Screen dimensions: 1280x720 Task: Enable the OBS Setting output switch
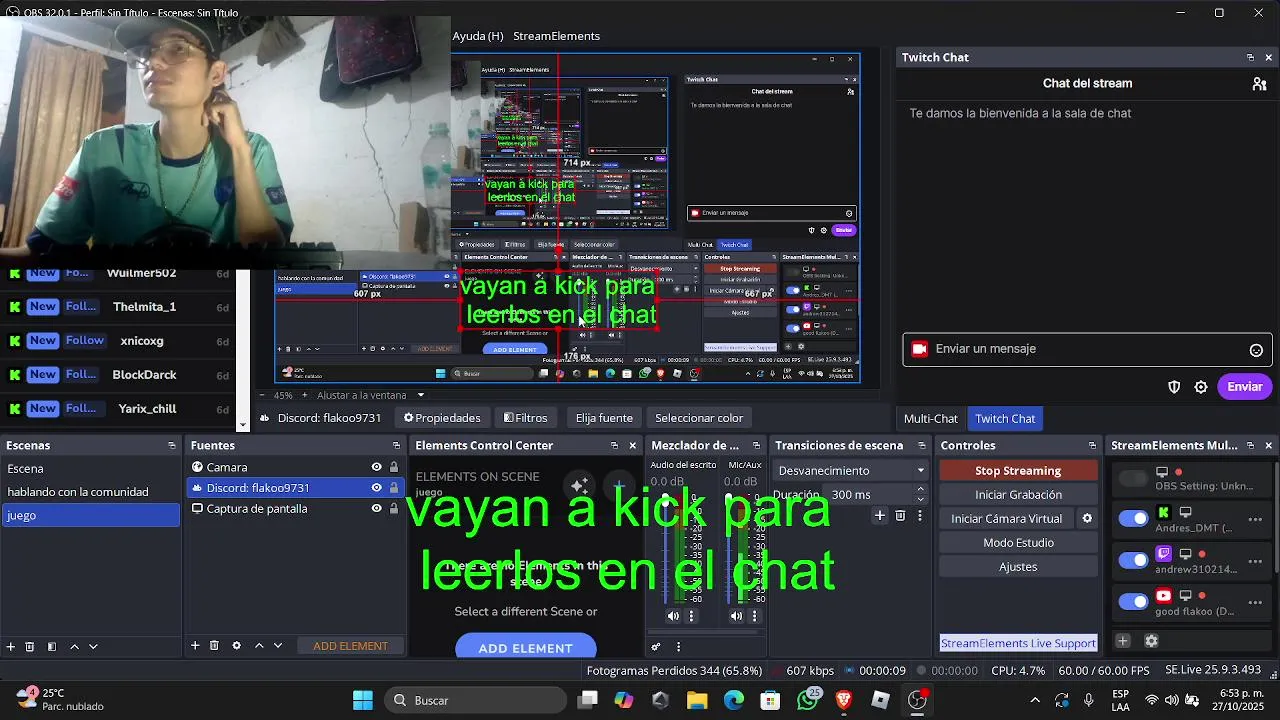click(x=1133, y=479)
